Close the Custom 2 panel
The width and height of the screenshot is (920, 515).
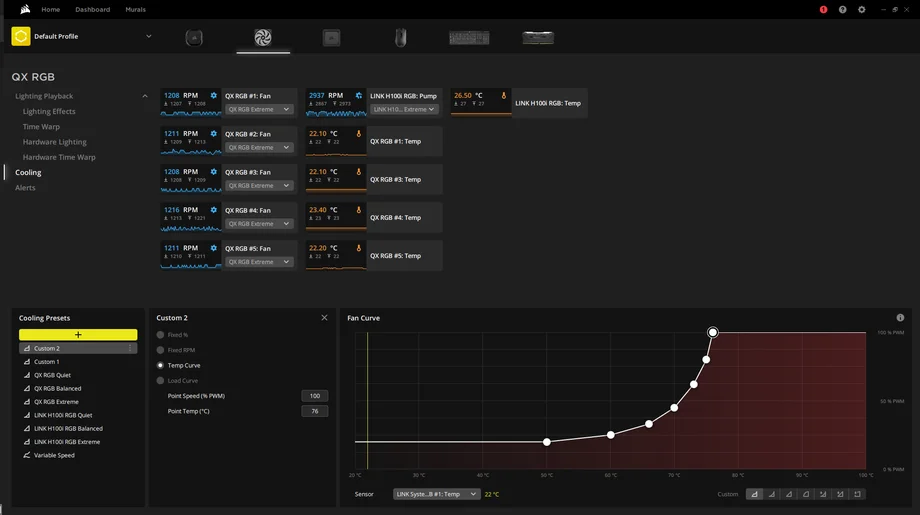click(x=324, y=317)
